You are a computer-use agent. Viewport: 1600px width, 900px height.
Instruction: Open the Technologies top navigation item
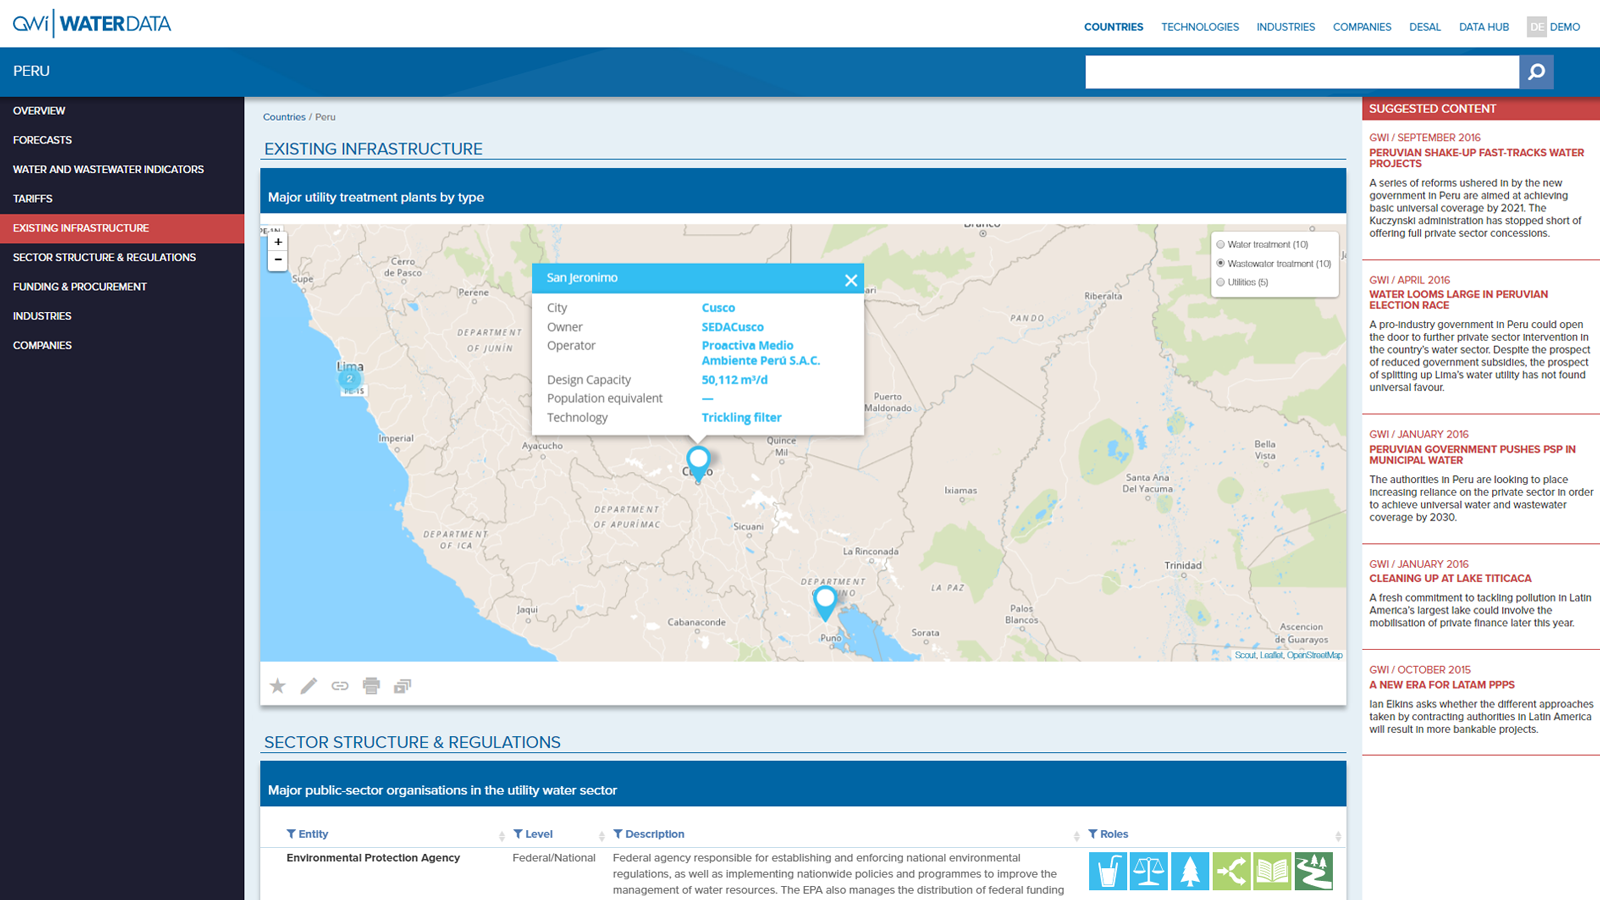click(1199, 27)
